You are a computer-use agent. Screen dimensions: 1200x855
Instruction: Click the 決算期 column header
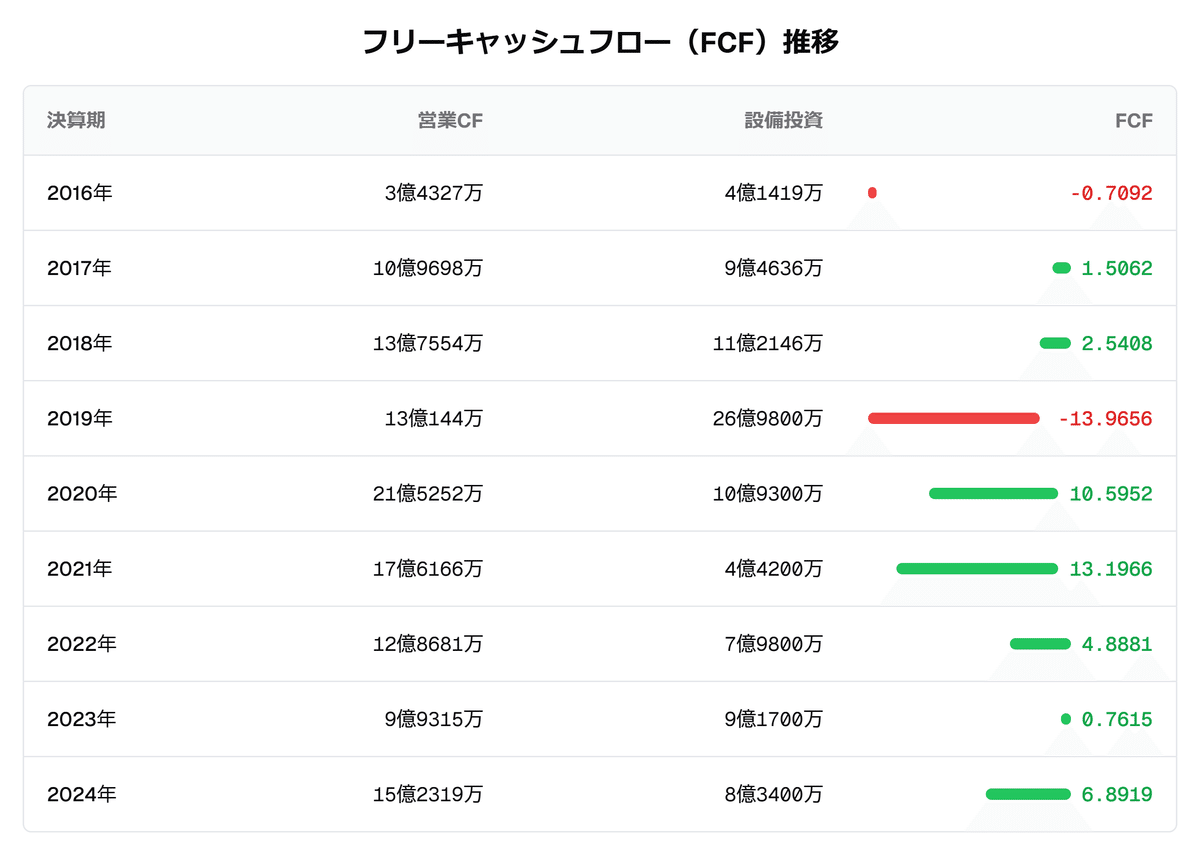pyautogui.click(x=76, y=121)
